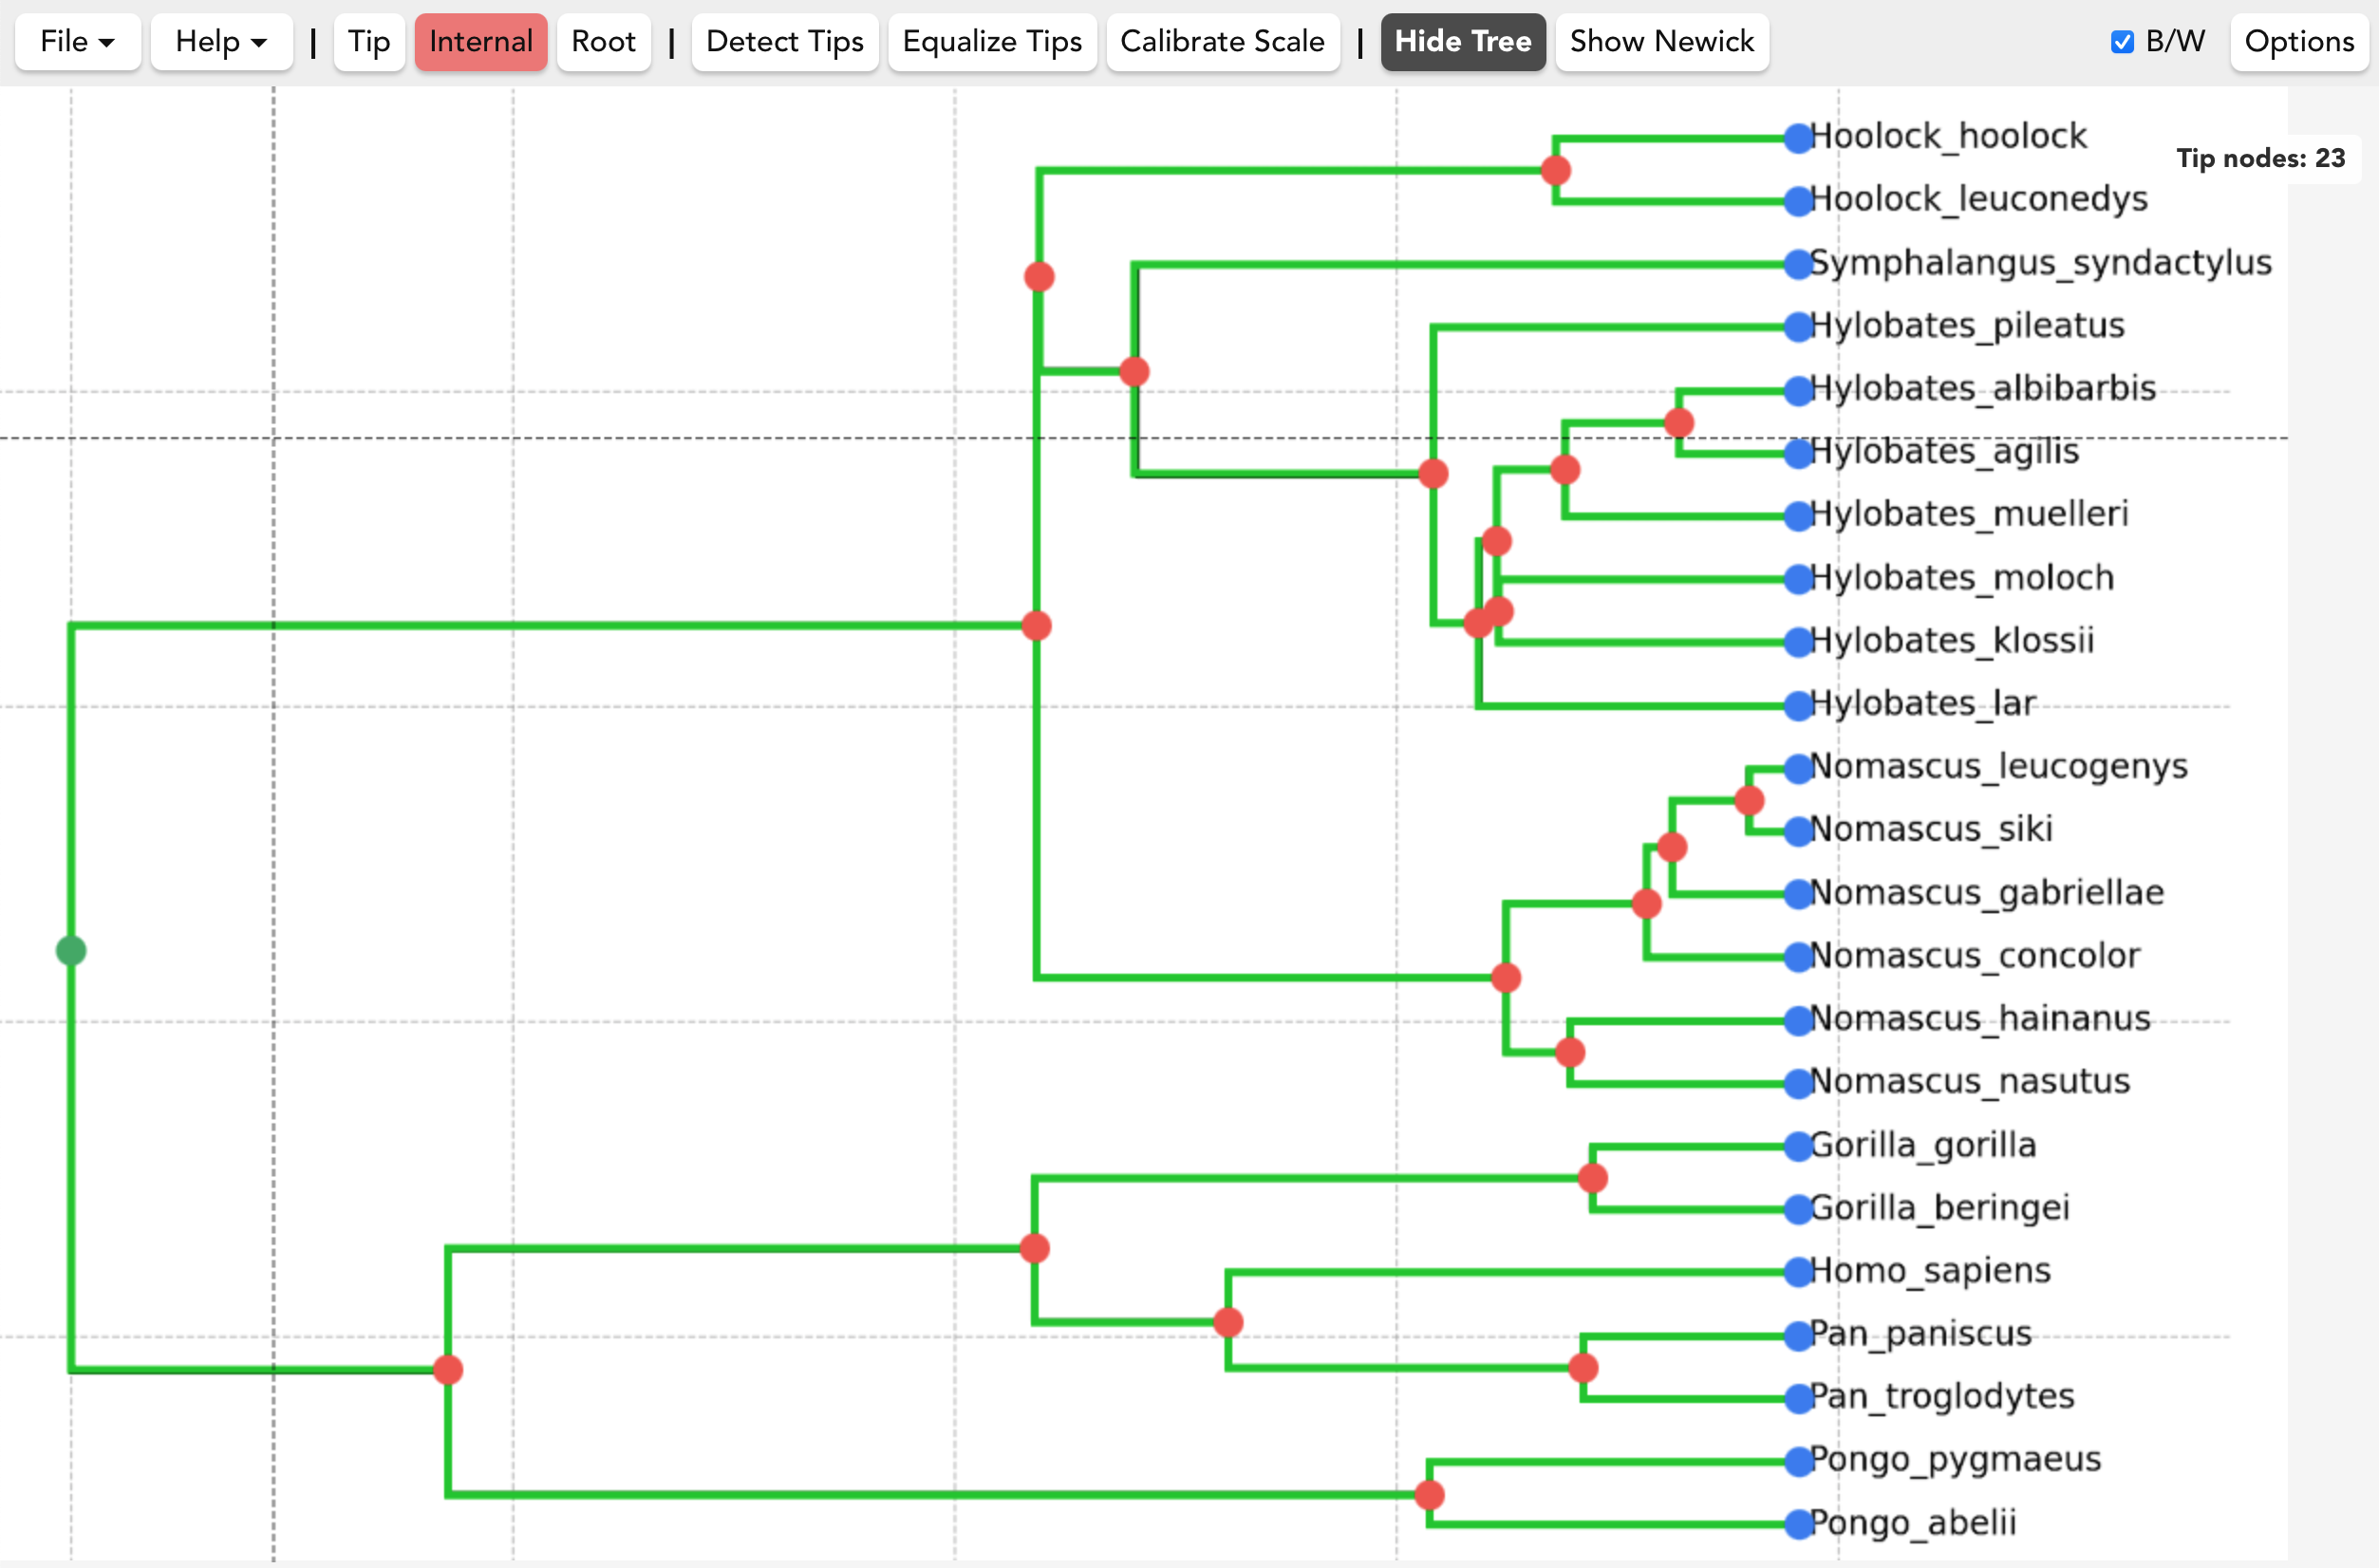Viewport: 2379px width, 1568px height.
Task: Click the blue tip node of Hylobates_agilis
Action: coord(1799,453)
